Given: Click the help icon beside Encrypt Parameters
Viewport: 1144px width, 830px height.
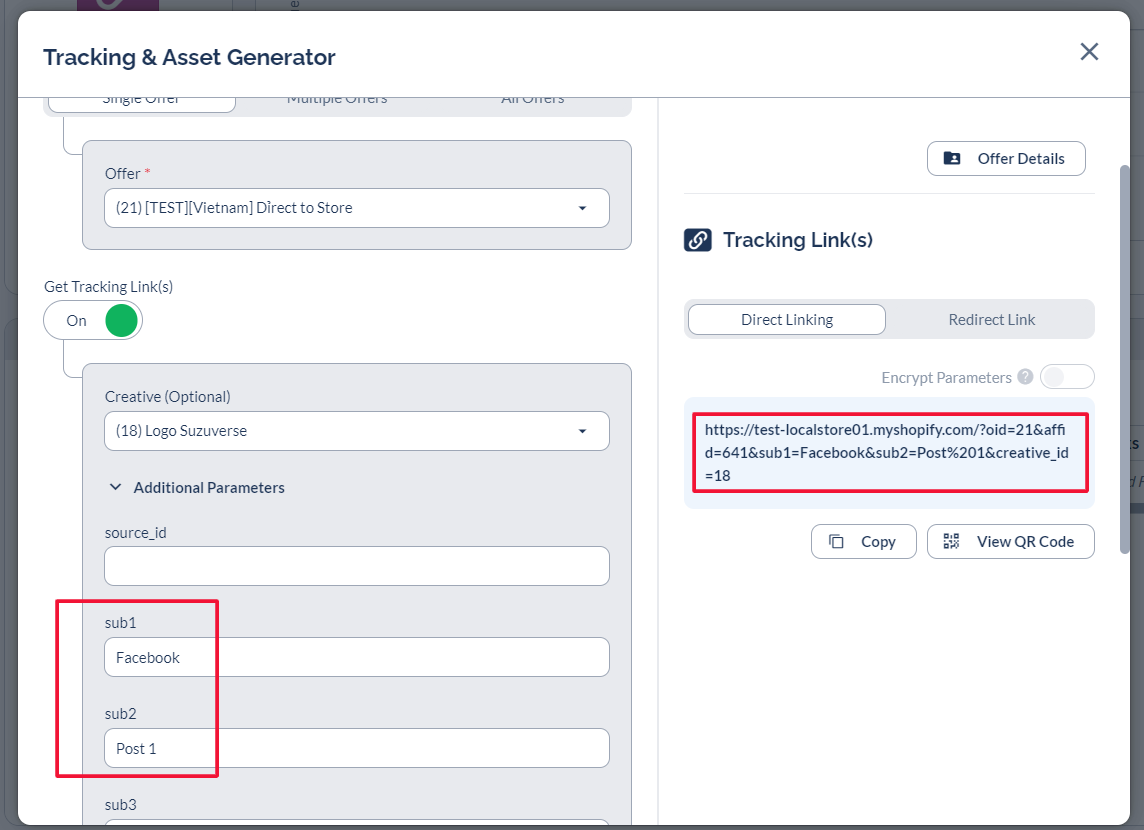Looking at the screenshot, I should tap(1025, 378).
